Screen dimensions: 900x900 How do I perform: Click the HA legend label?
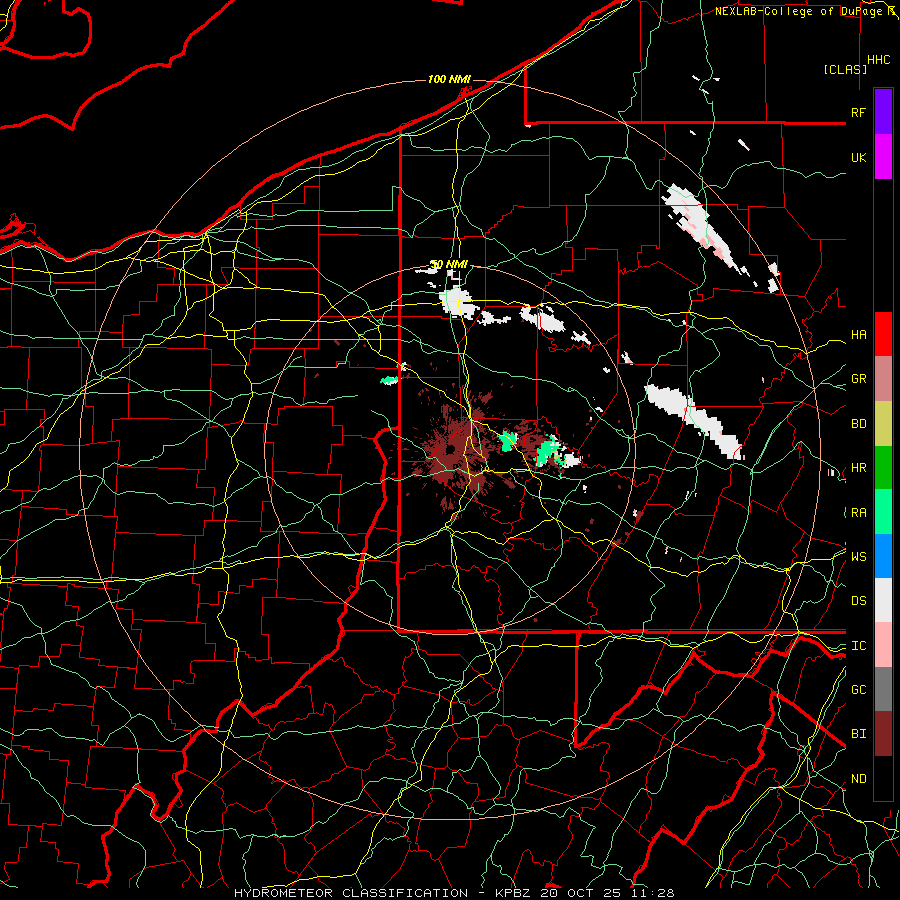[858, 334]
